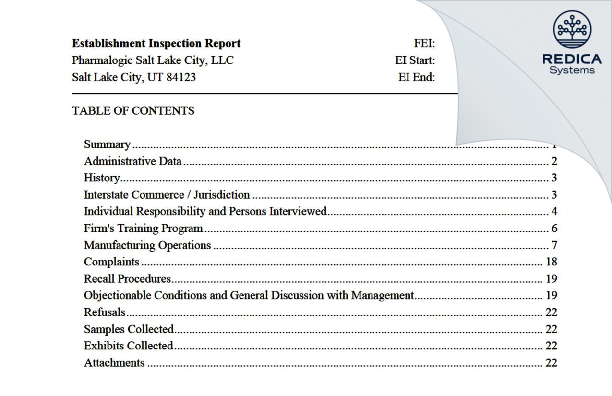Select the 'Establishment Inspection Report' heading
Screen dimensions: 612x396
pyautogui.click(x=156, y=43)
